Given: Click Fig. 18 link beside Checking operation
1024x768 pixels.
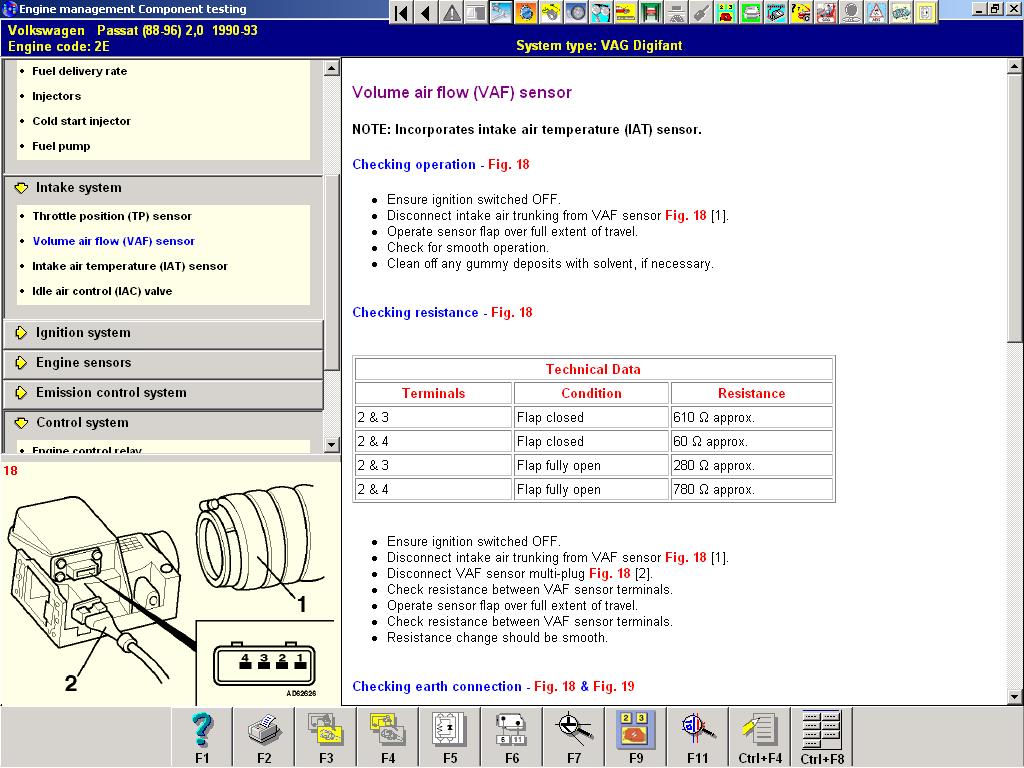Looking at the screenshot, I should pyautogui.click(x=509, y=165).
